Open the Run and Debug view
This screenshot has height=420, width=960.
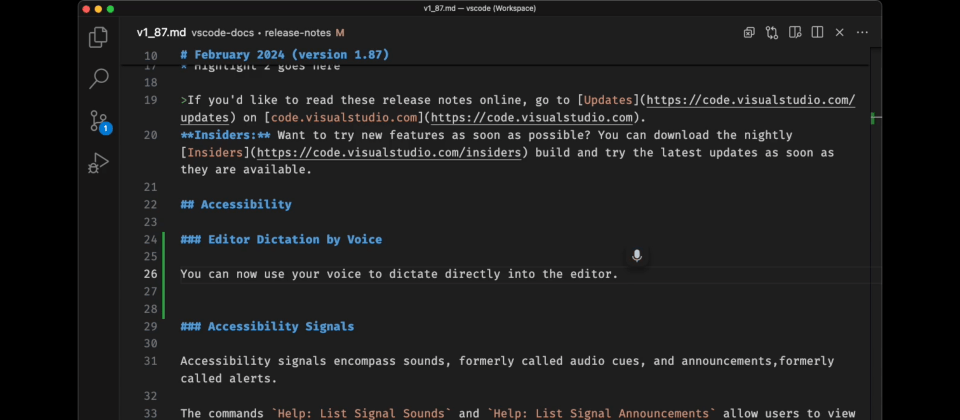tap(98, 162)
